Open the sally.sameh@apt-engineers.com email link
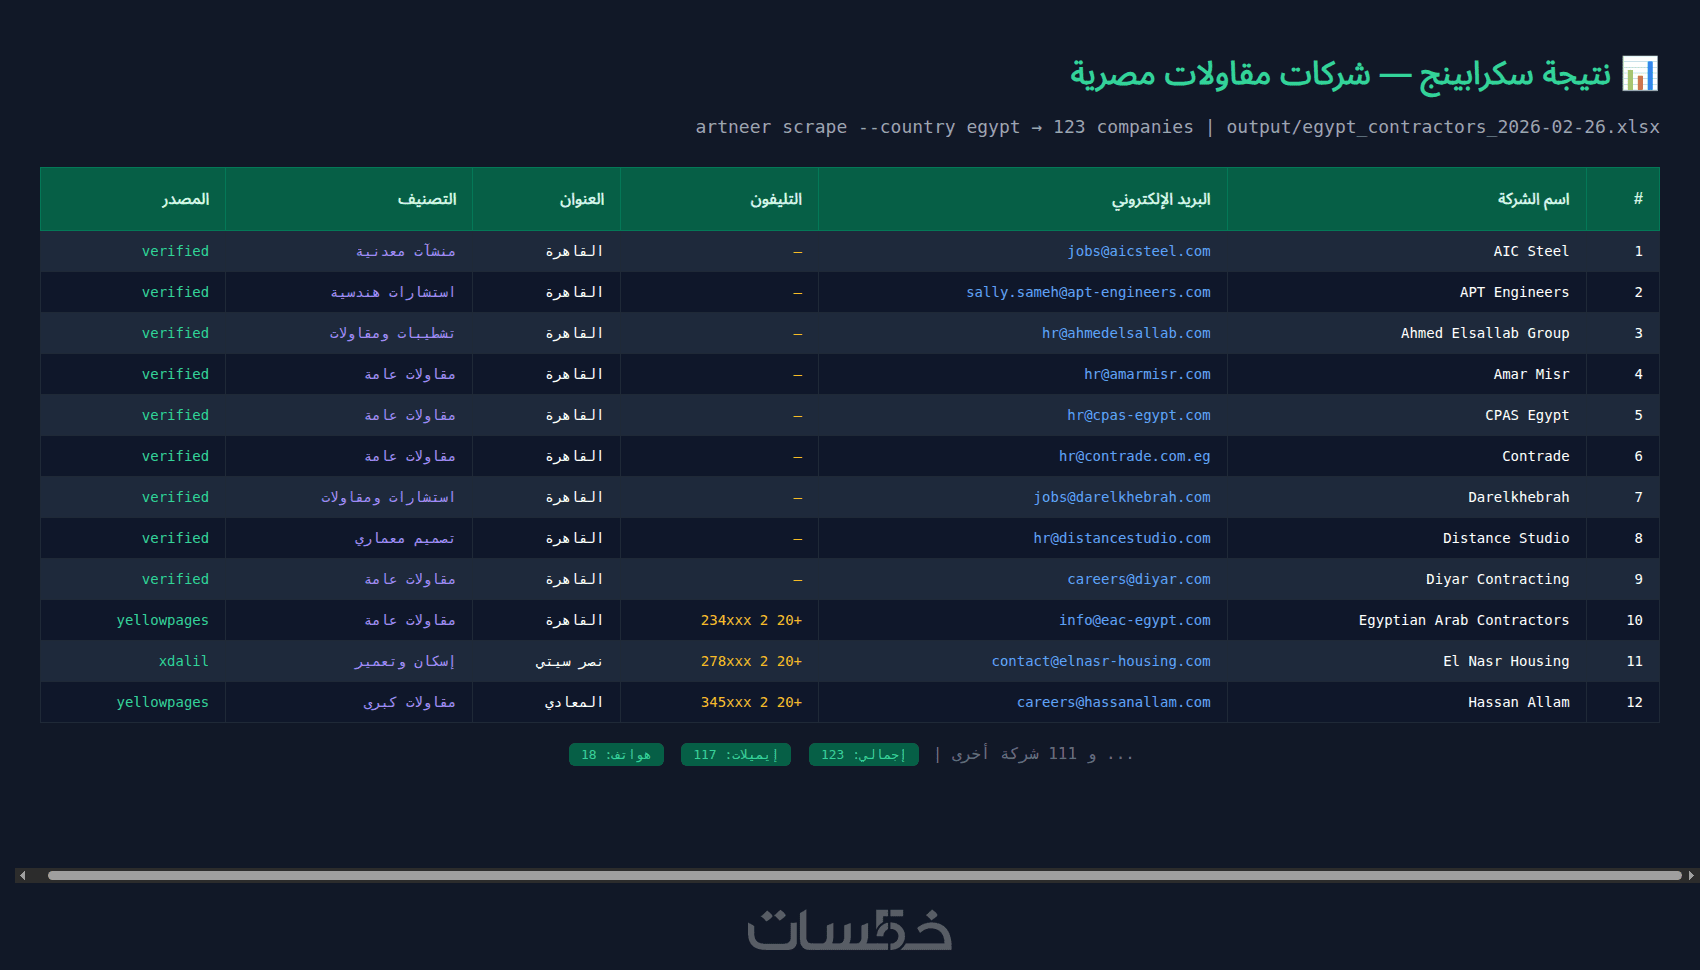1700x970 pixels. [1088, 292]
